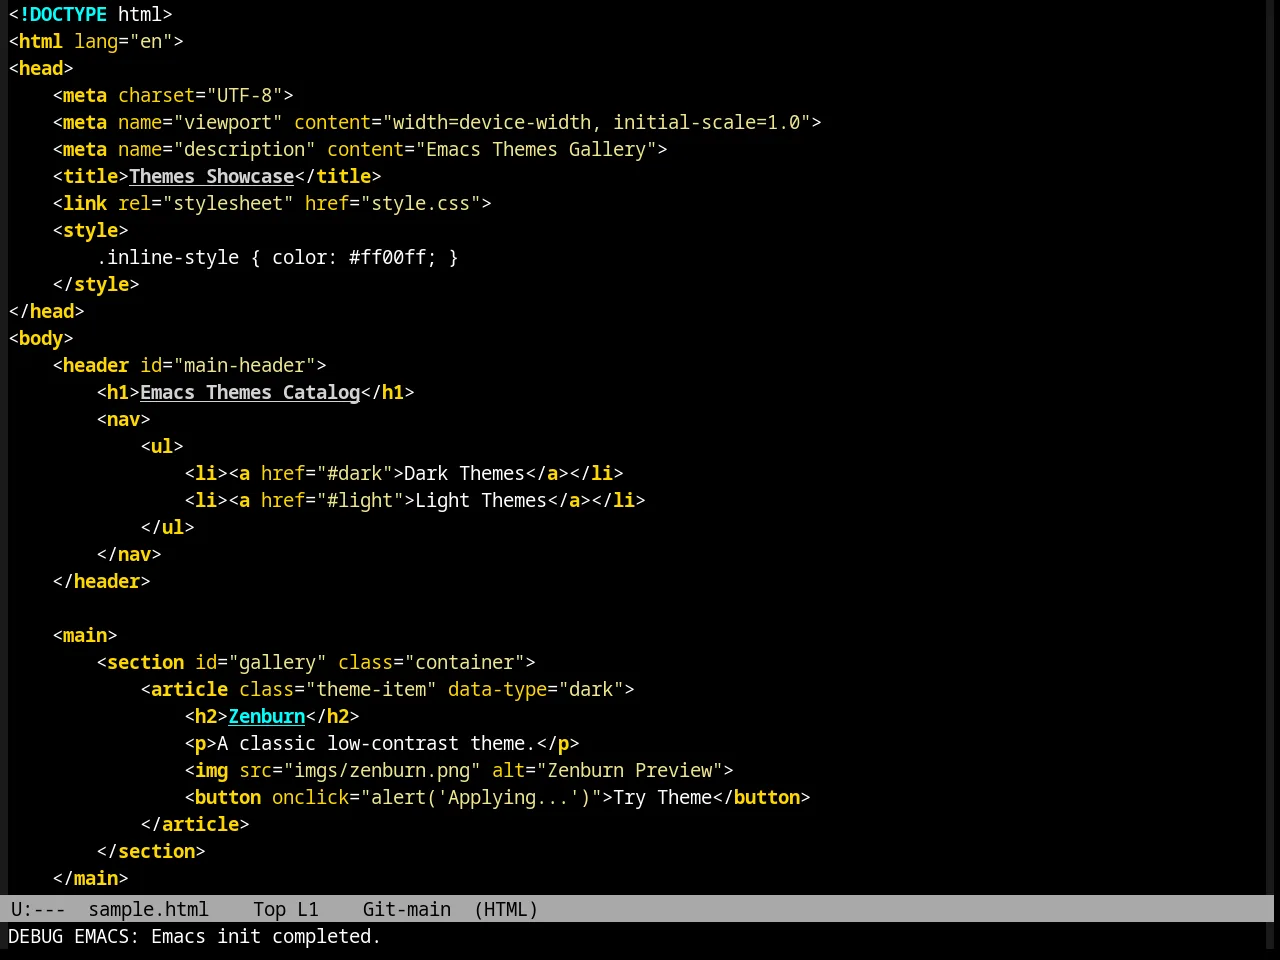
Task: Click the closing '</main>' tag
Action: 91,878
